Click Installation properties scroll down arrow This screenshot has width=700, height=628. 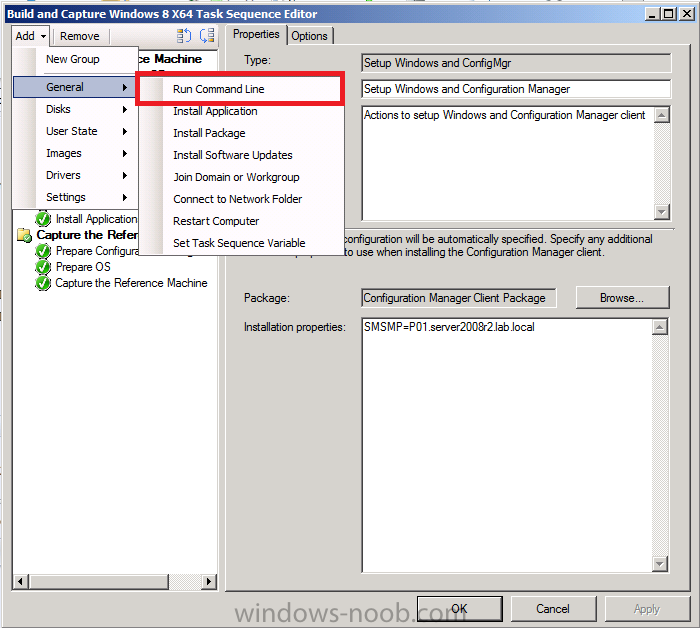[x=660, y=564]
